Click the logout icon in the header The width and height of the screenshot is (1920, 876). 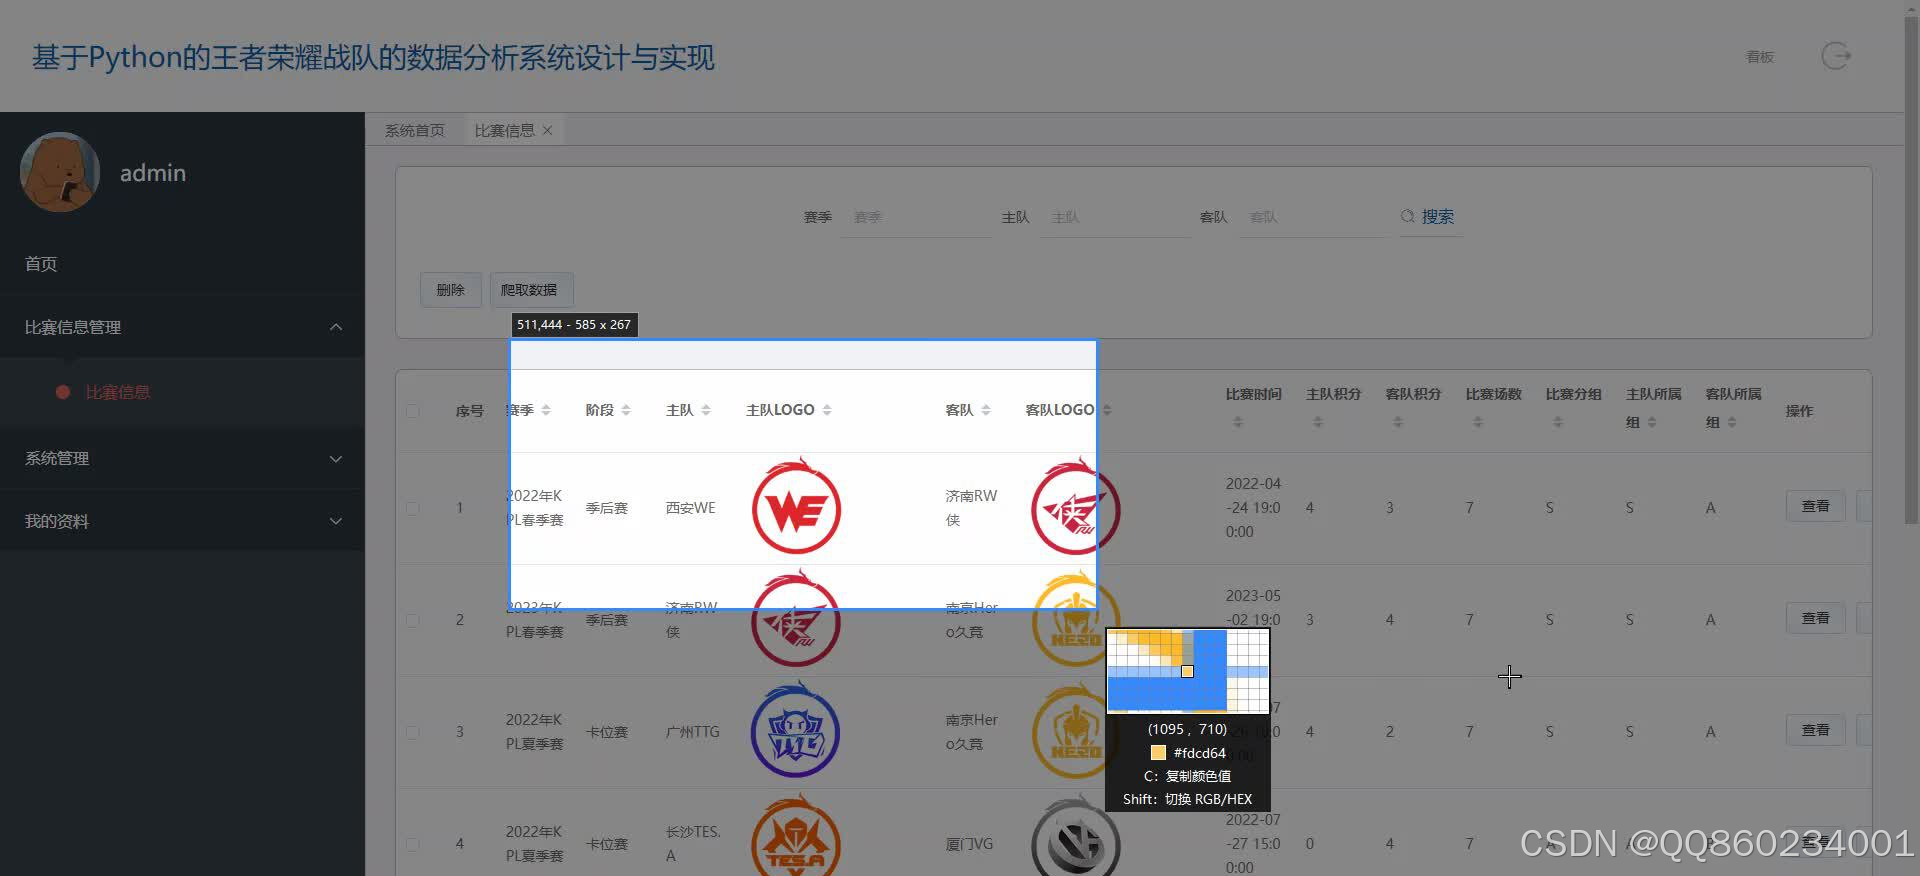click(x=1836, y=56)
